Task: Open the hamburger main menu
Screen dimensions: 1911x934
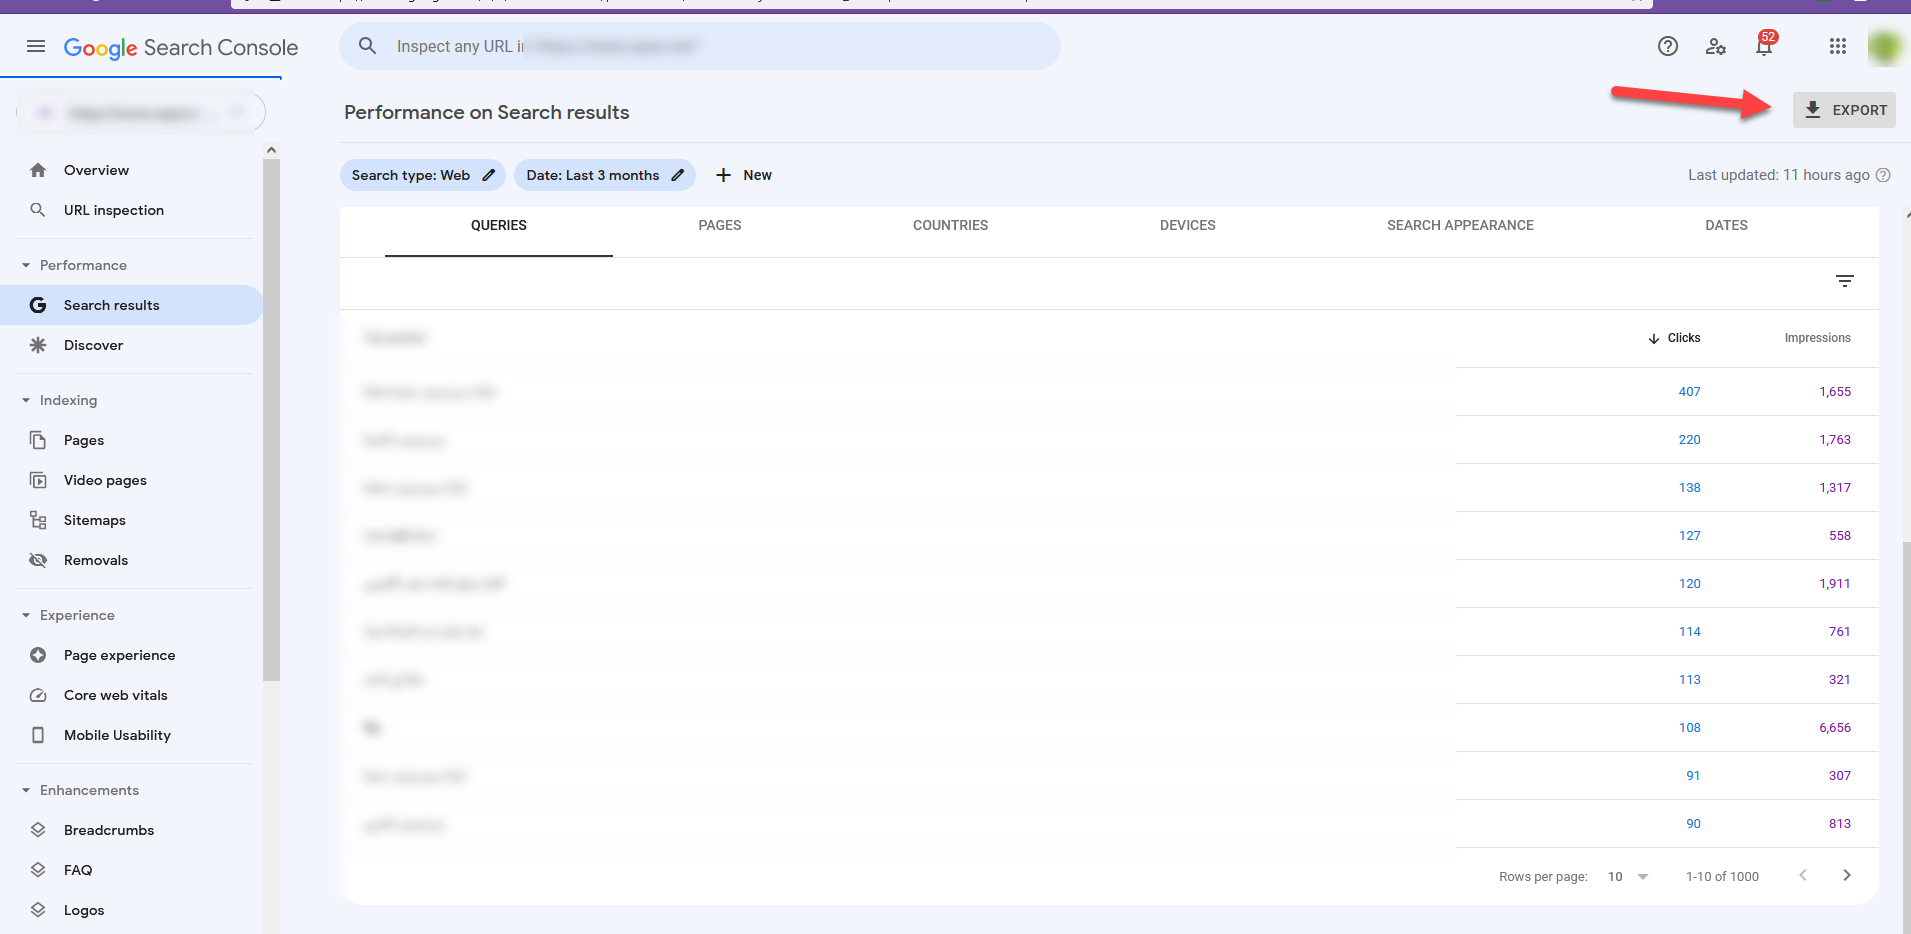Action: click(36, 46)
